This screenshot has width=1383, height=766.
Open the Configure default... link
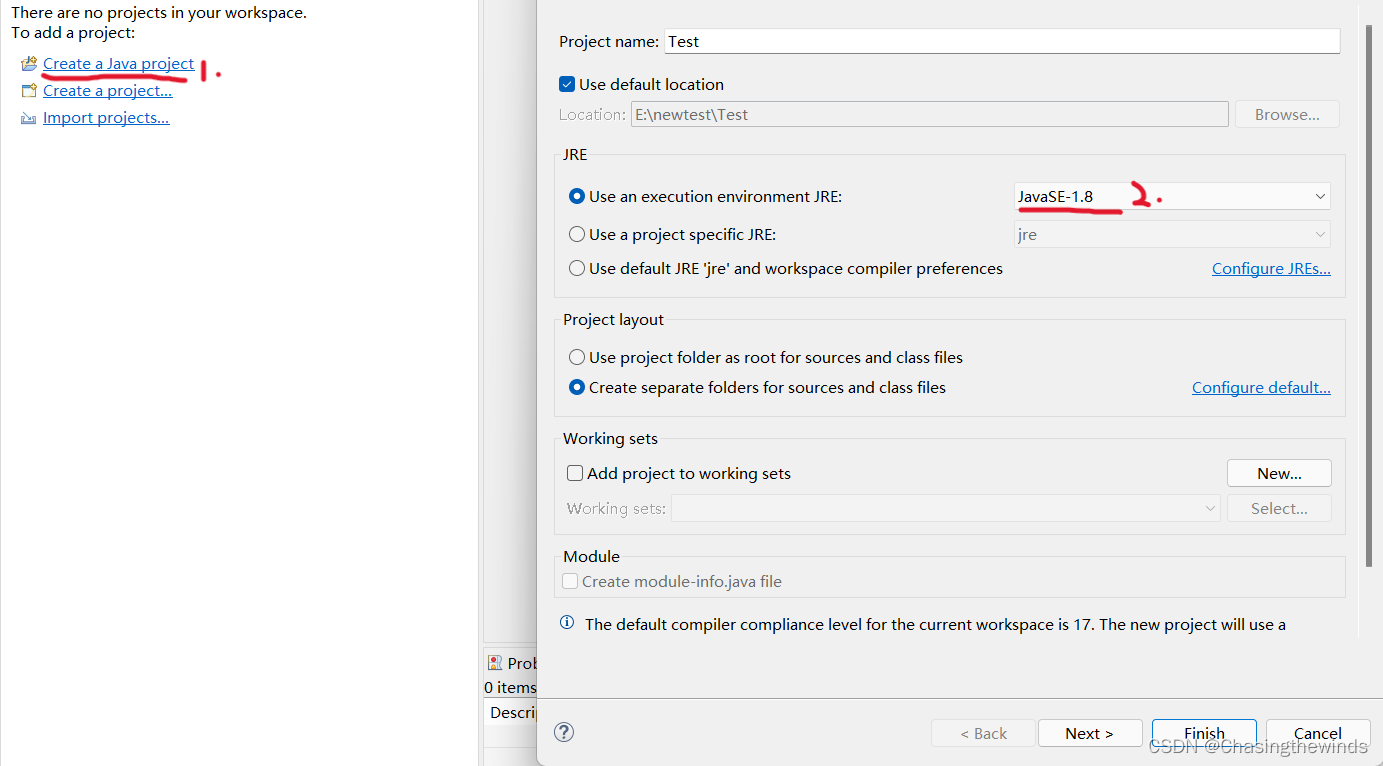(1261, 388)
